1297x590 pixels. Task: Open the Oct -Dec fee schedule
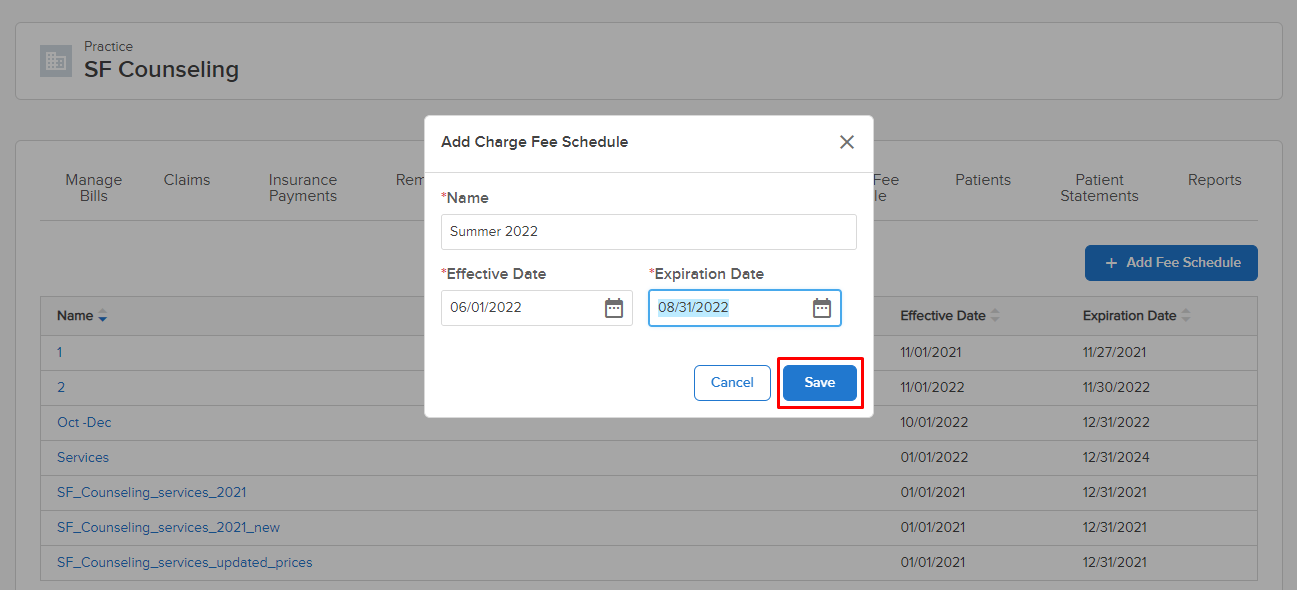[84, 422]
